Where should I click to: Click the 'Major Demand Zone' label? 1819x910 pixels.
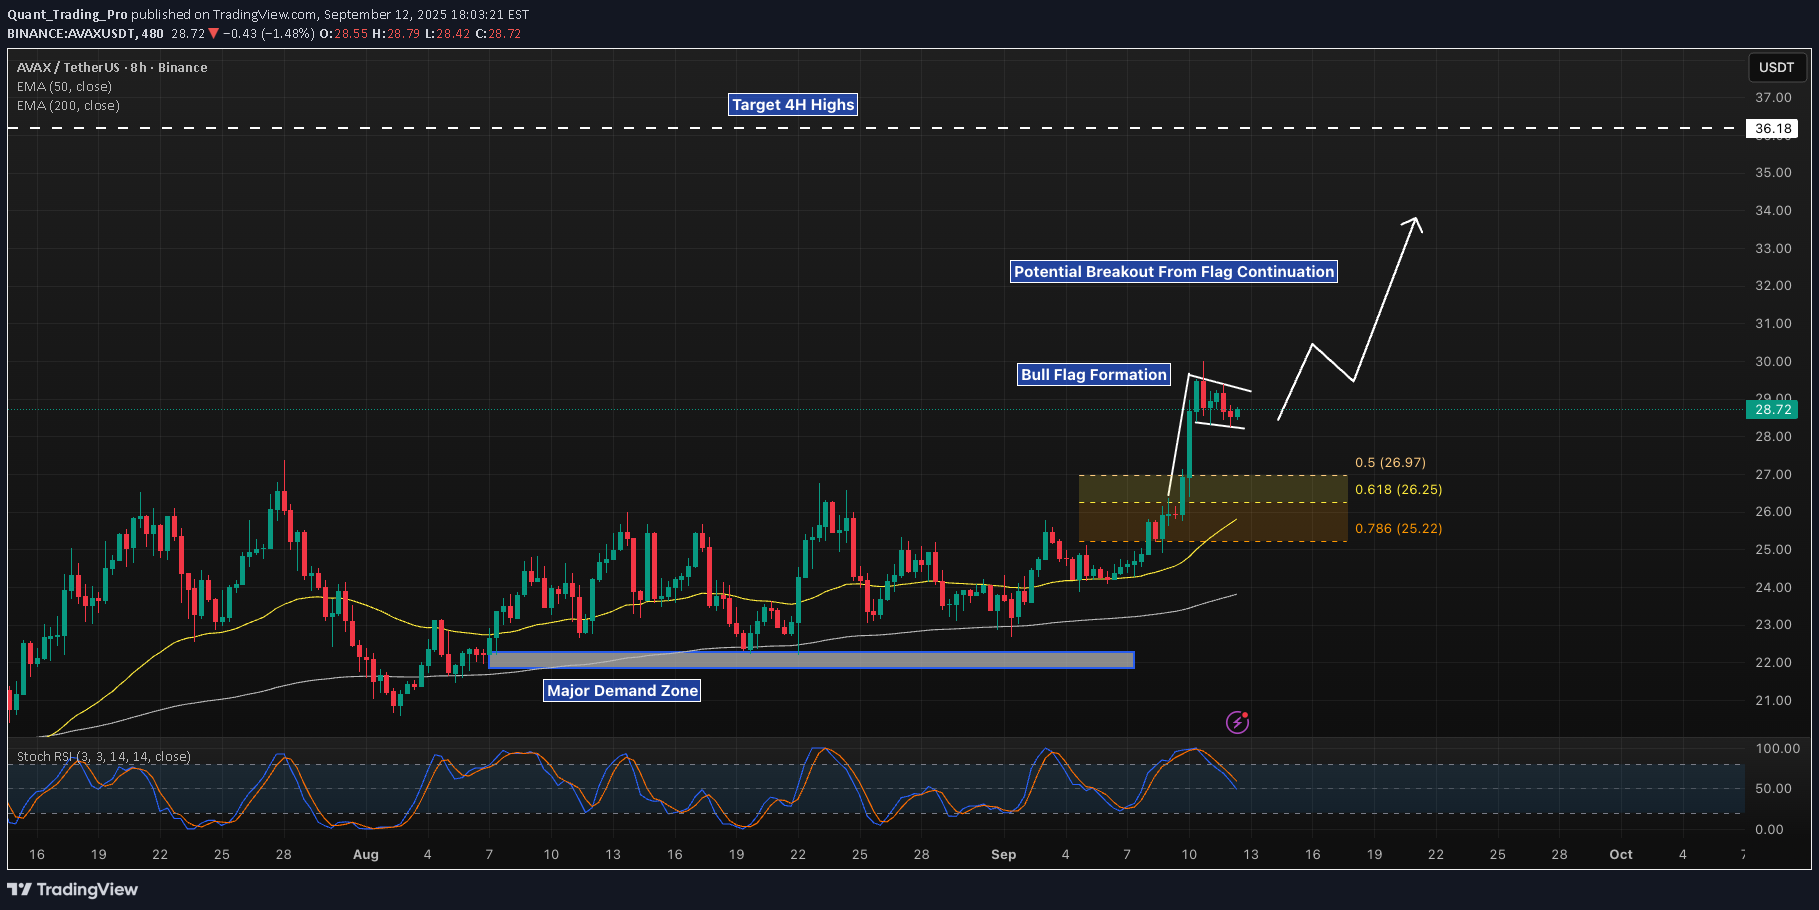tap(622, 691)
